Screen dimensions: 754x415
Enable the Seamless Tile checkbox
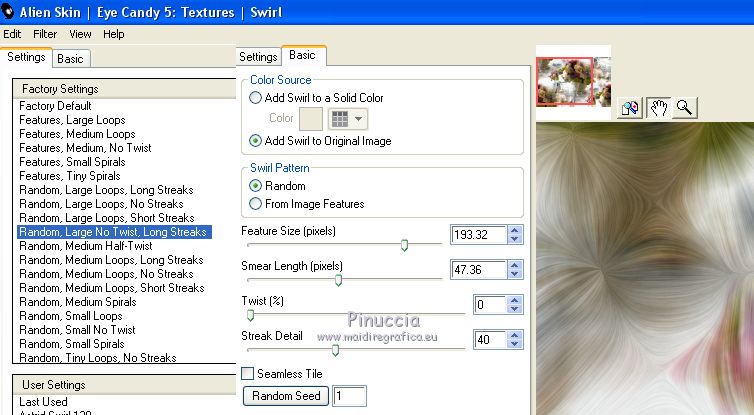click(x=248, y=374)
